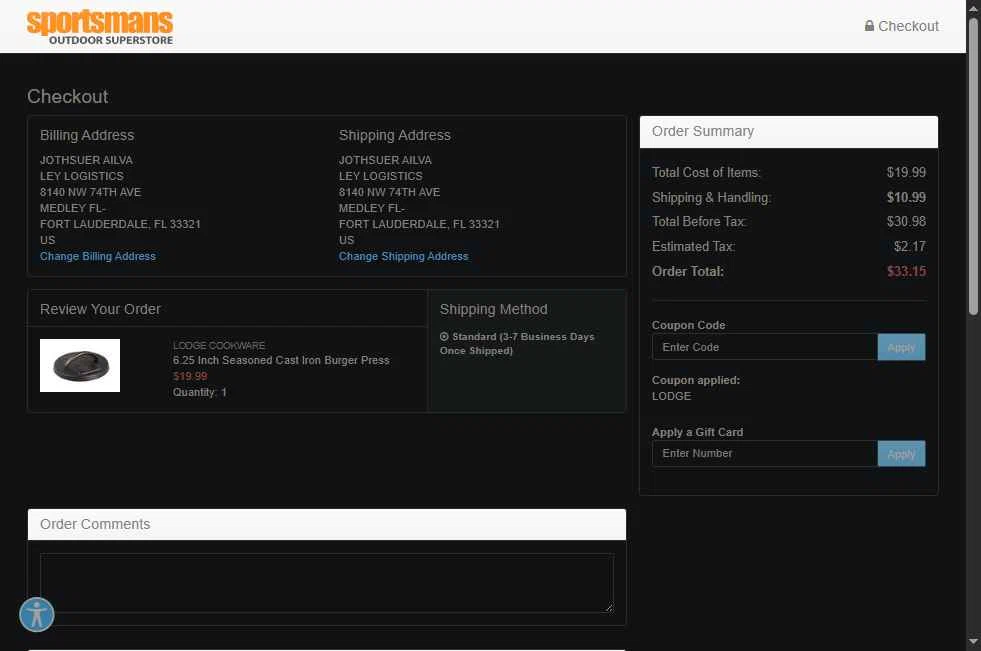The width and height of the screenshot is (981, 651).
Task: Click the gift card Enter Number field
Action: pos(765,453)
